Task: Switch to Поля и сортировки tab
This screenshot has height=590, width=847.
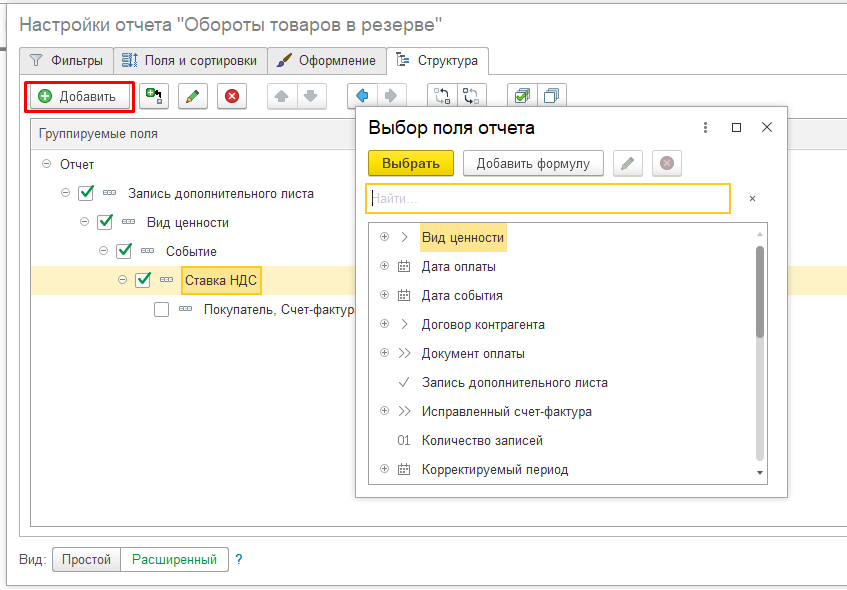Action: [190, 61]
